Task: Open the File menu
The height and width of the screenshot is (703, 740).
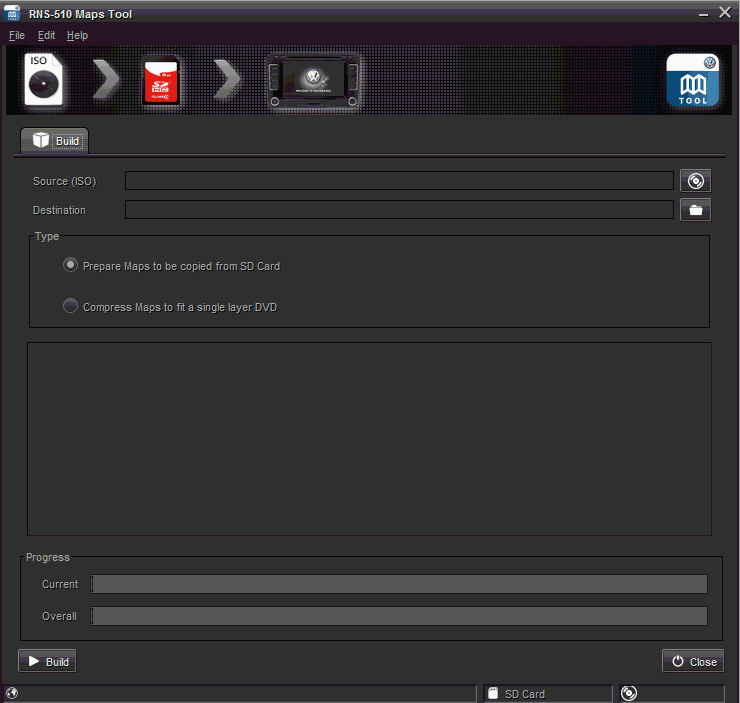Action: point(17,35)
